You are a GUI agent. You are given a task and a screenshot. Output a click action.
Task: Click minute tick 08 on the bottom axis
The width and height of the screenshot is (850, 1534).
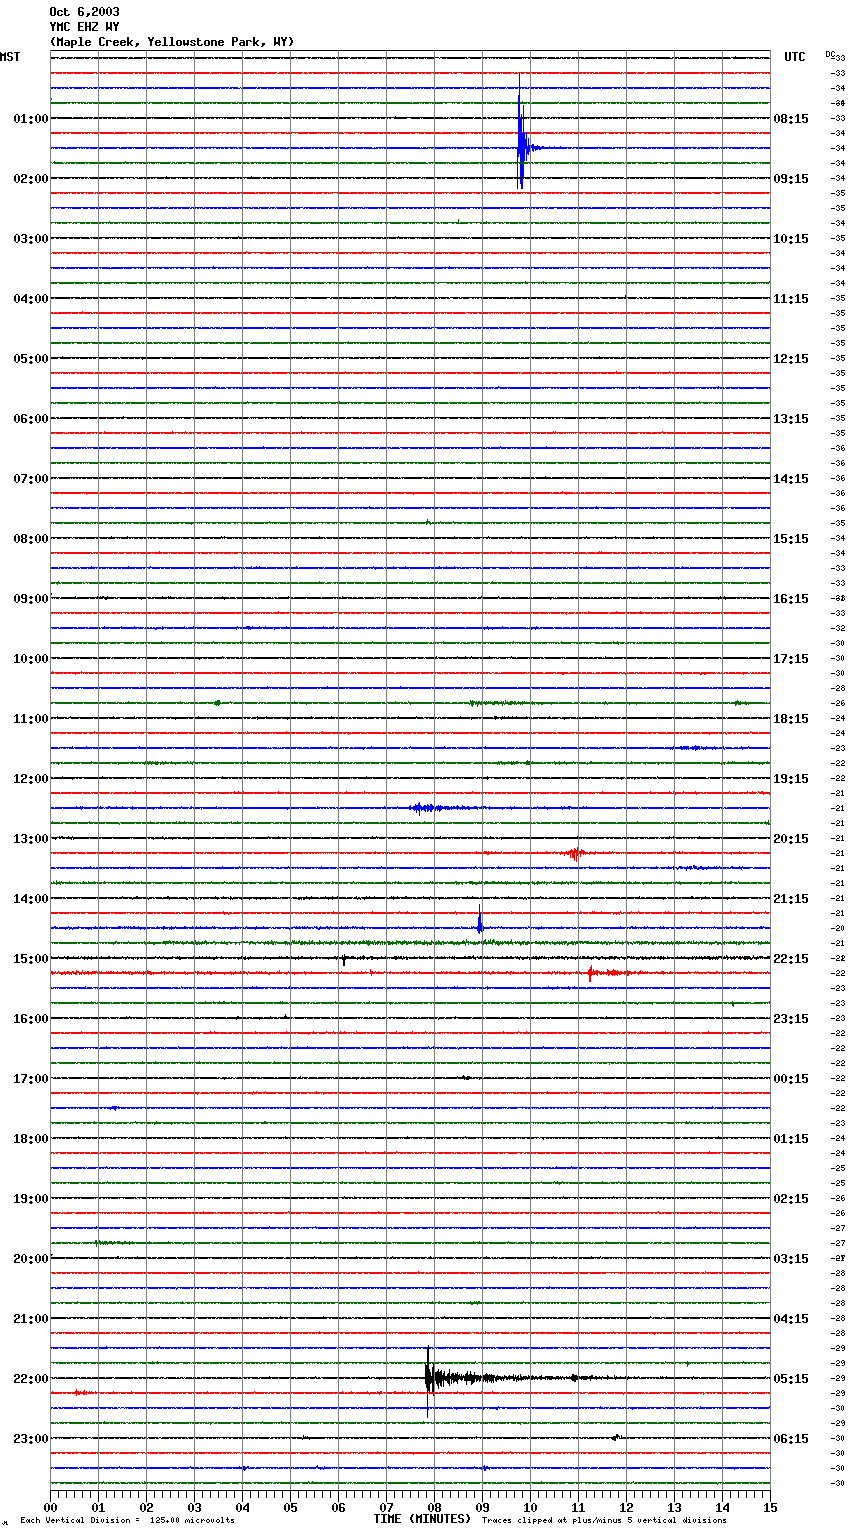click(434, 1507)
